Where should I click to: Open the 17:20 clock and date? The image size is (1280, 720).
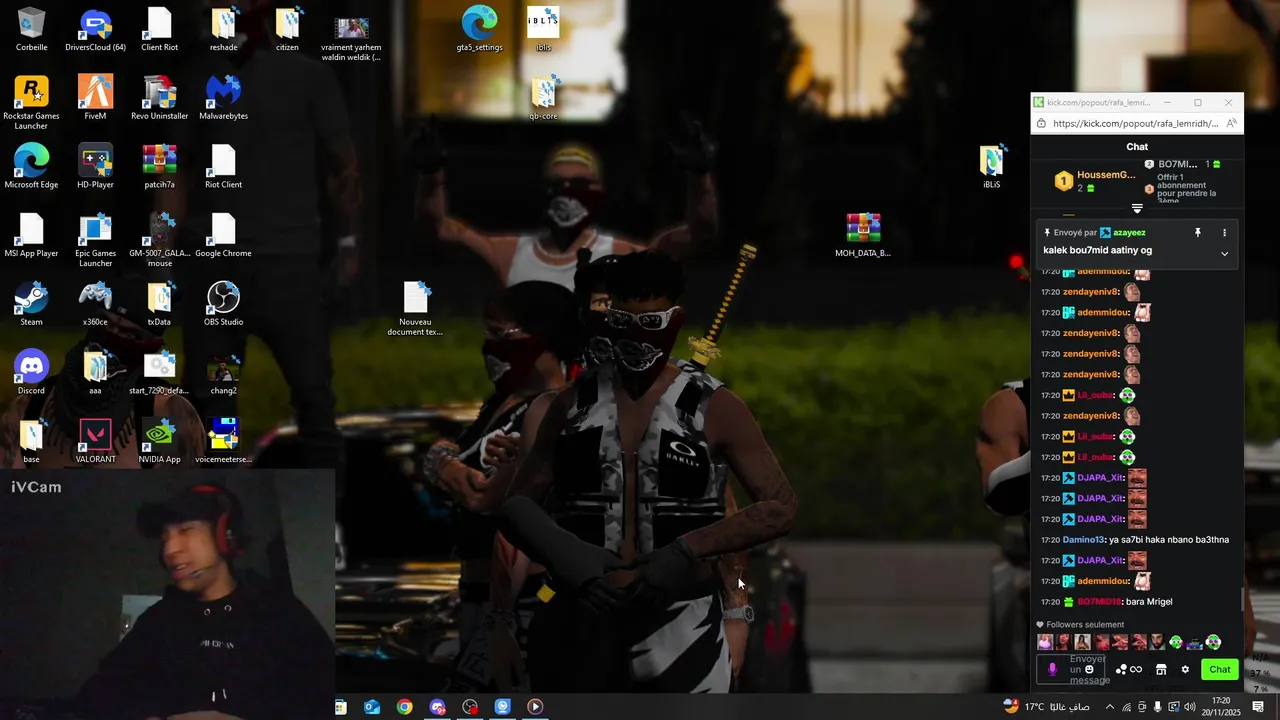point(1221,707)
